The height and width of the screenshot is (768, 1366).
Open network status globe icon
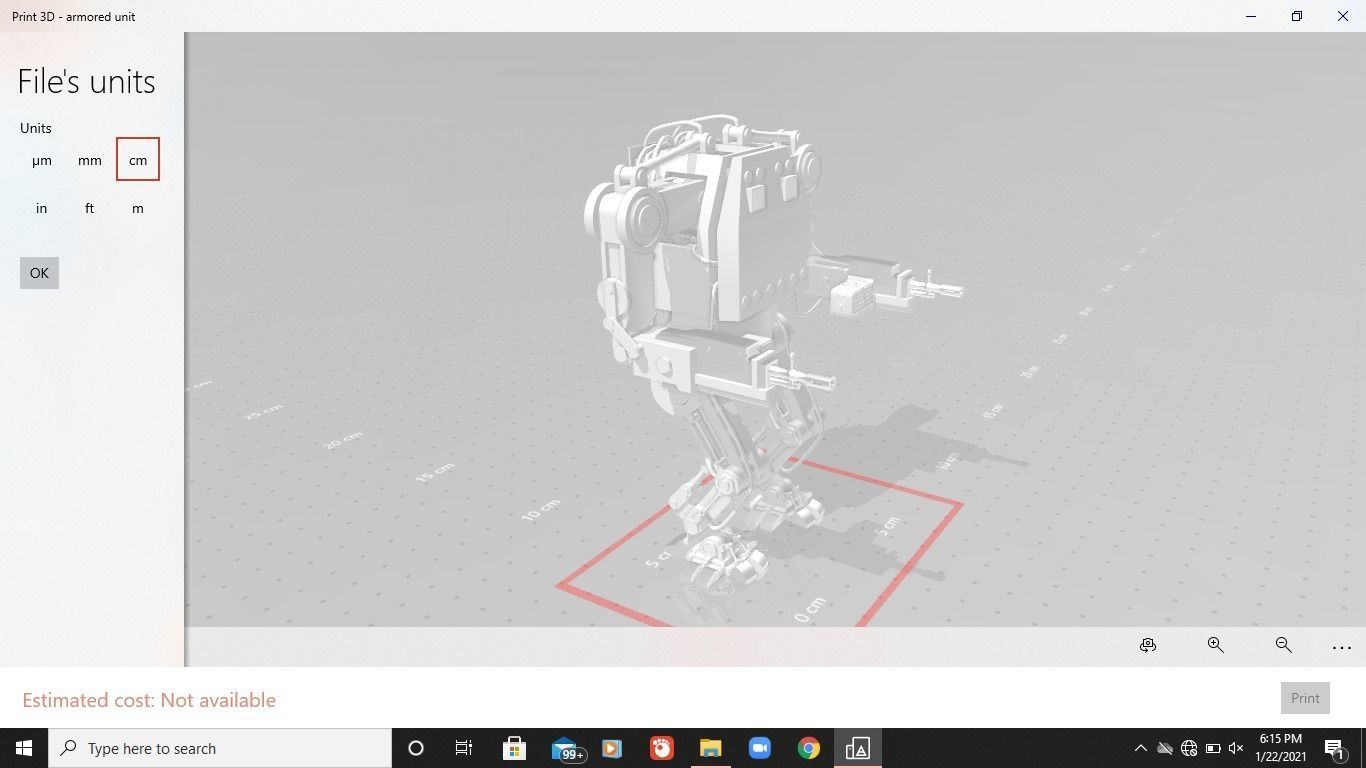[x=1189, y=748]
